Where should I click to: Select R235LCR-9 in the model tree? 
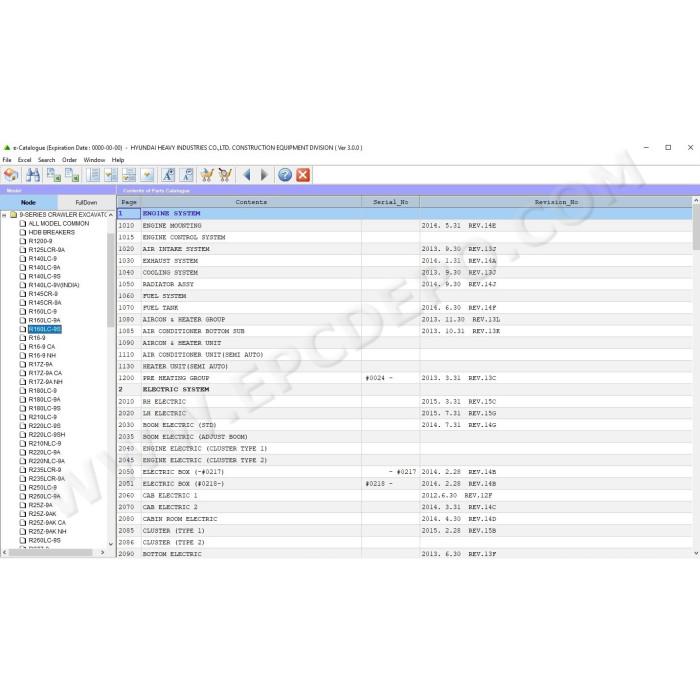click(x=45, y=470)
